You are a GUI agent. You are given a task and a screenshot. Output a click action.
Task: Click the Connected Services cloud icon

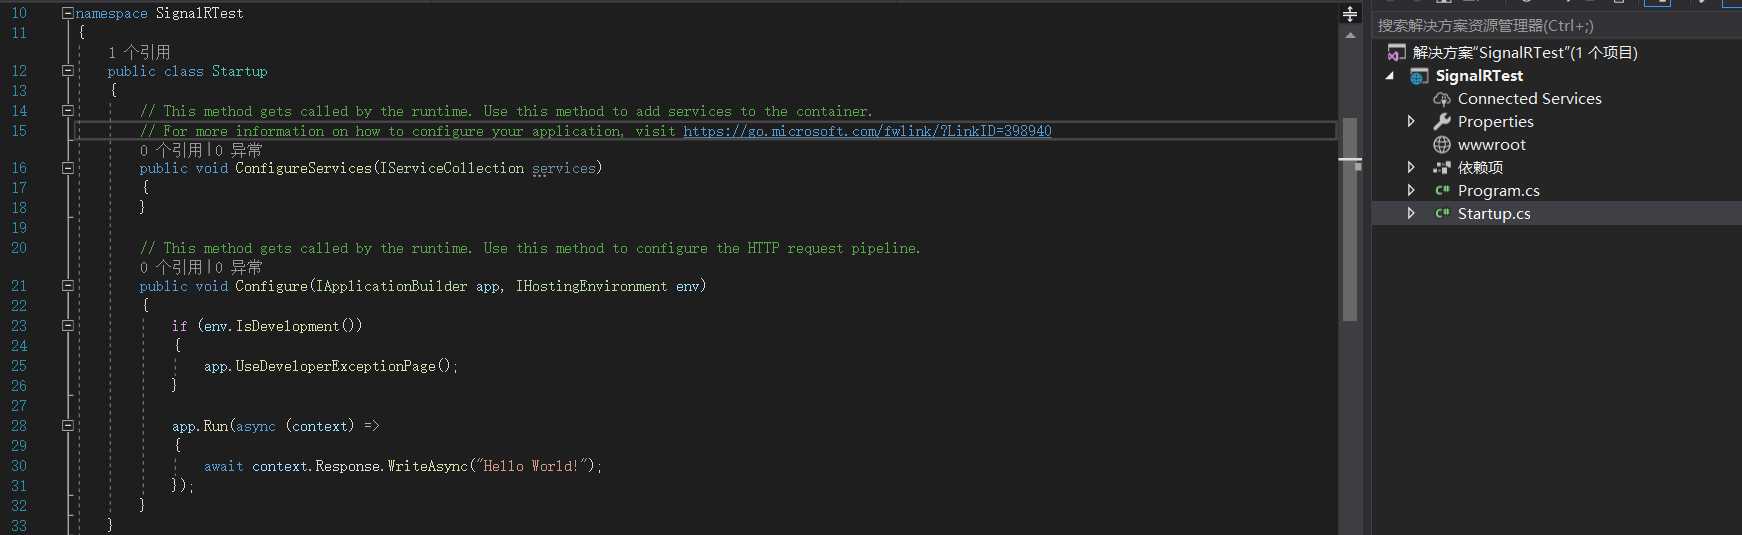[1442, 99]
